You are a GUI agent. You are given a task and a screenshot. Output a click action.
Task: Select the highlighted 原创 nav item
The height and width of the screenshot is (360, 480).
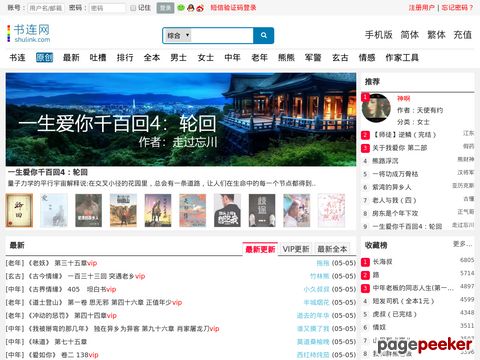44,58
